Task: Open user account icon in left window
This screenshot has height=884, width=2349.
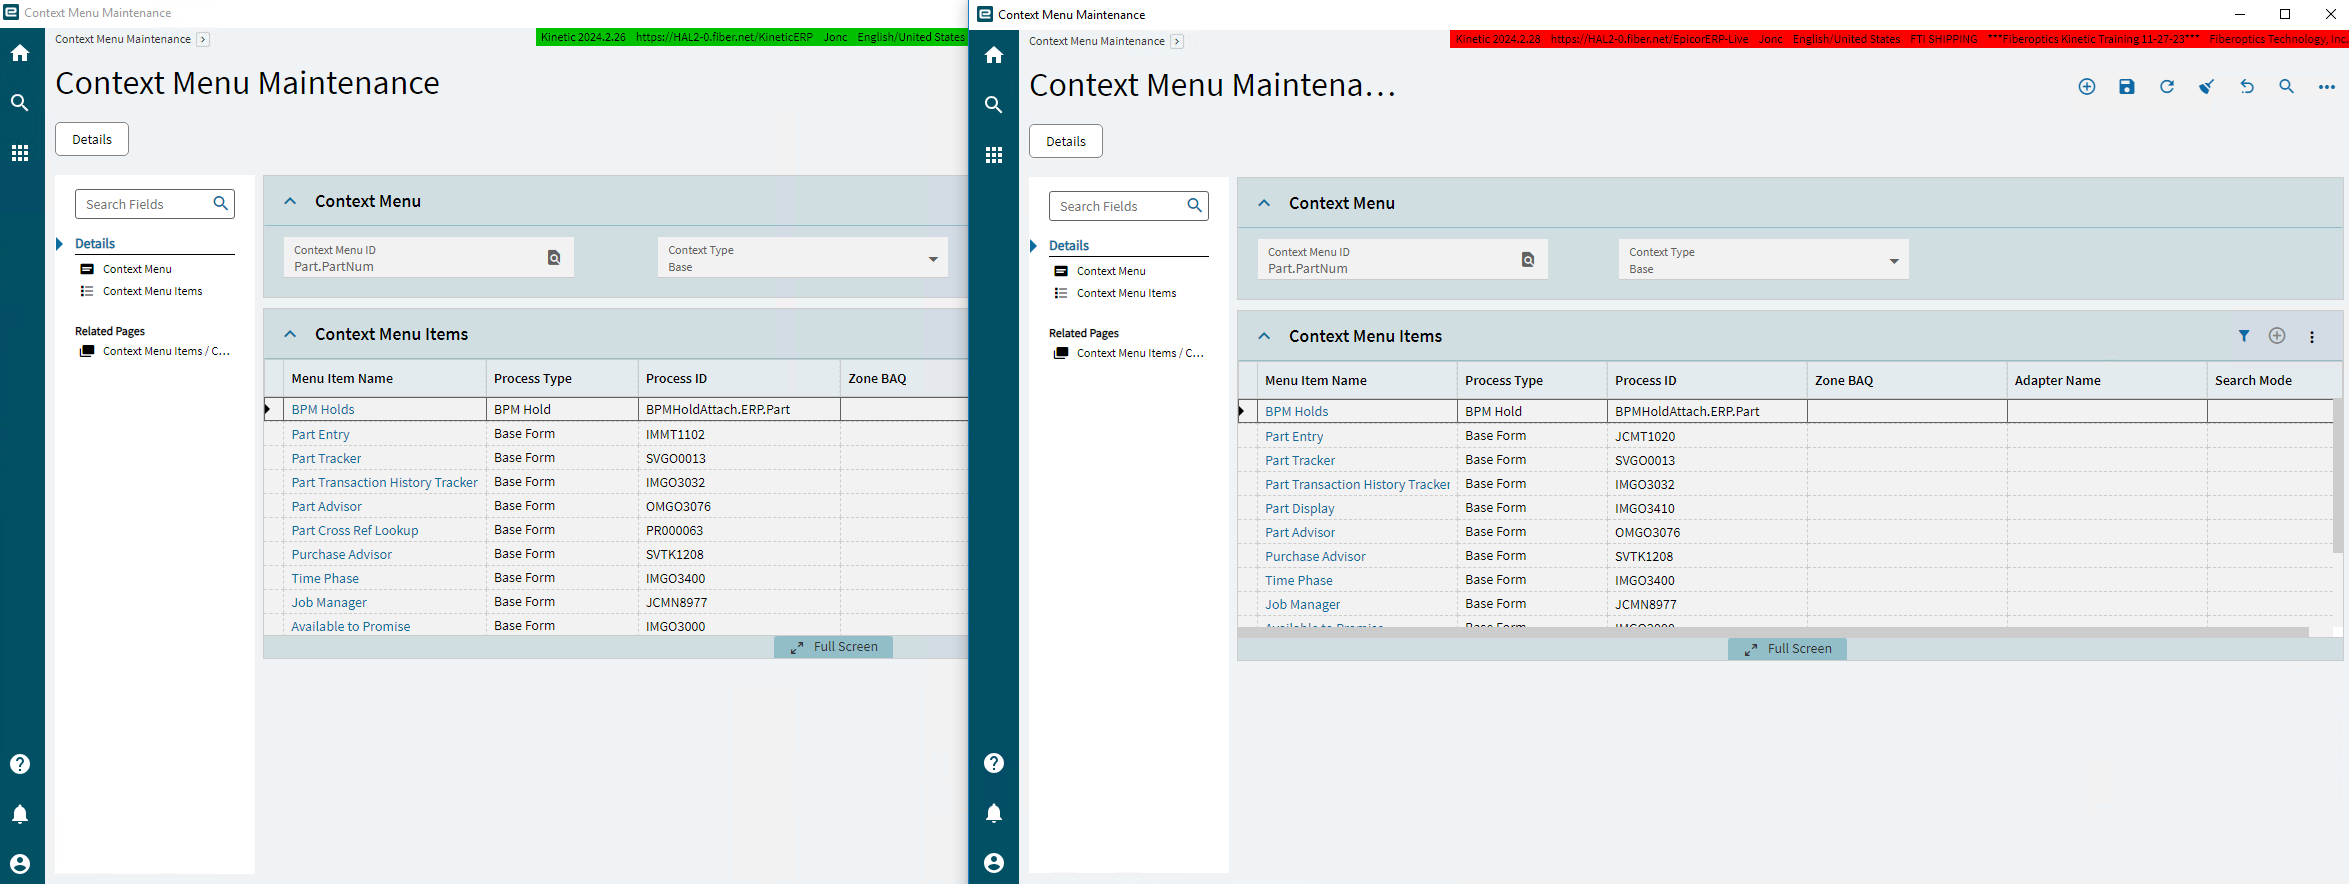Action: point(20,864)
